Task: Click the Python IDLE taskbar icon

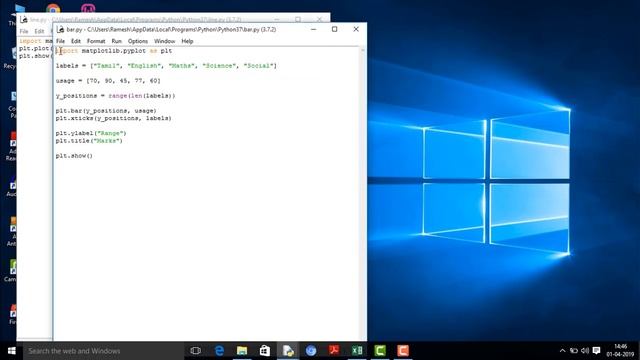Action: (288, 351)
